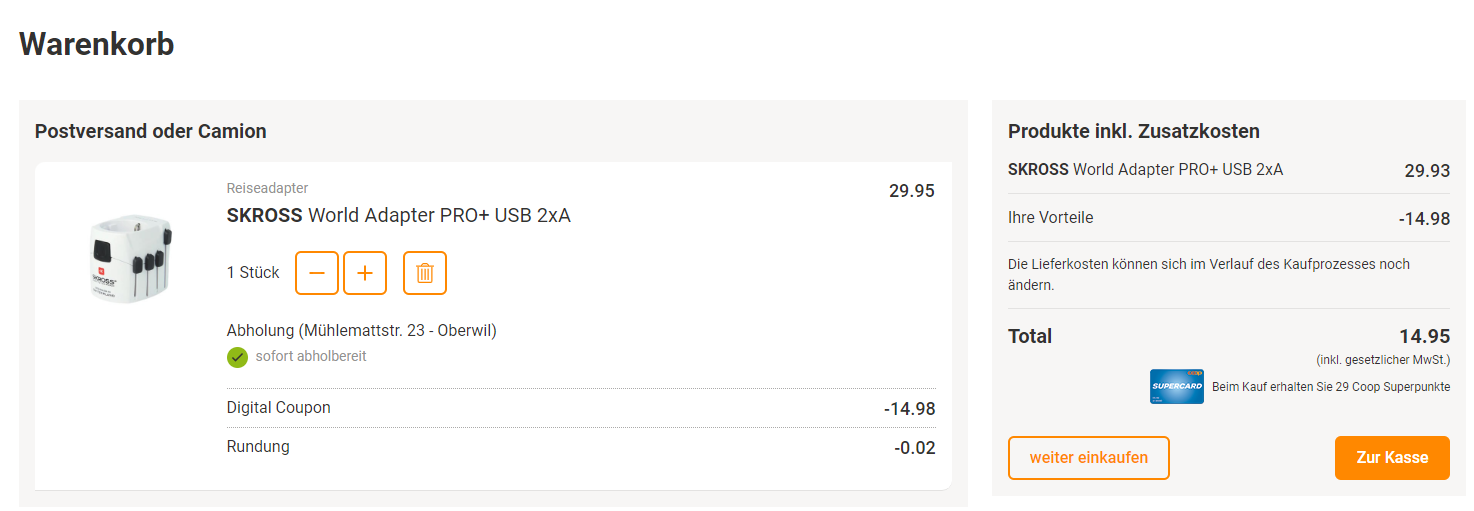Click the 'Ihre Vorteile' summary line

(1050, 217)
